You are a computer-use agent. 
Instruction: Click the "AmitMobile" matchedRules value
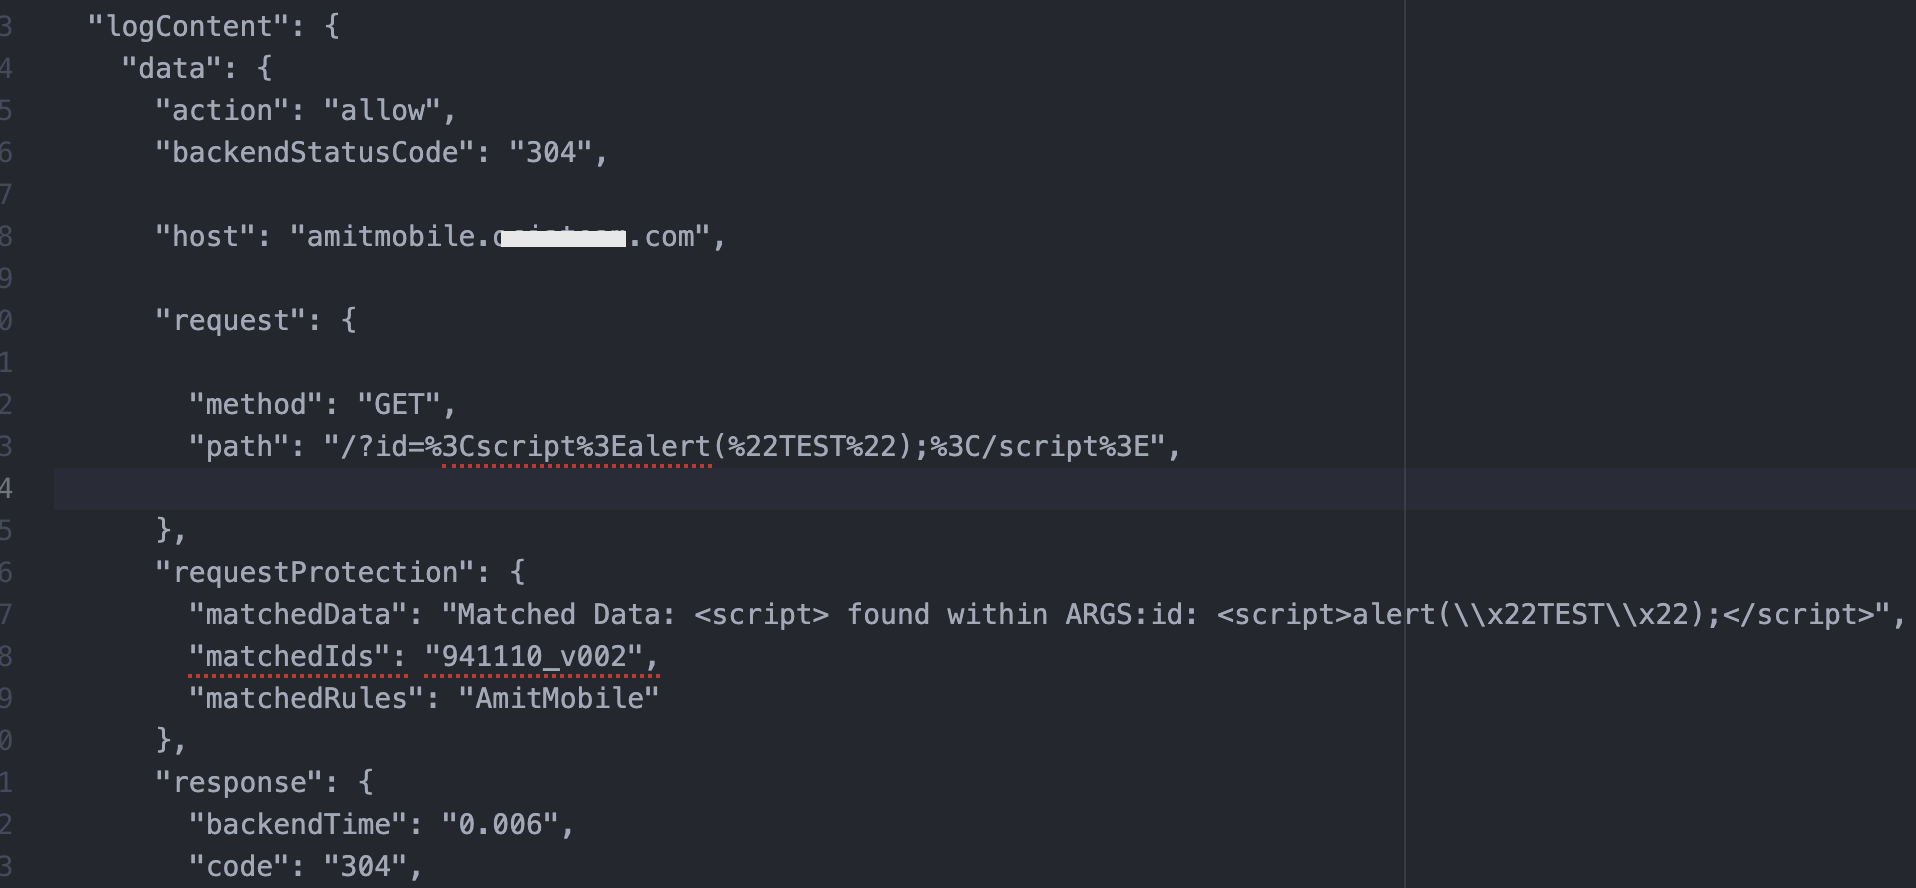pos(559,698)
